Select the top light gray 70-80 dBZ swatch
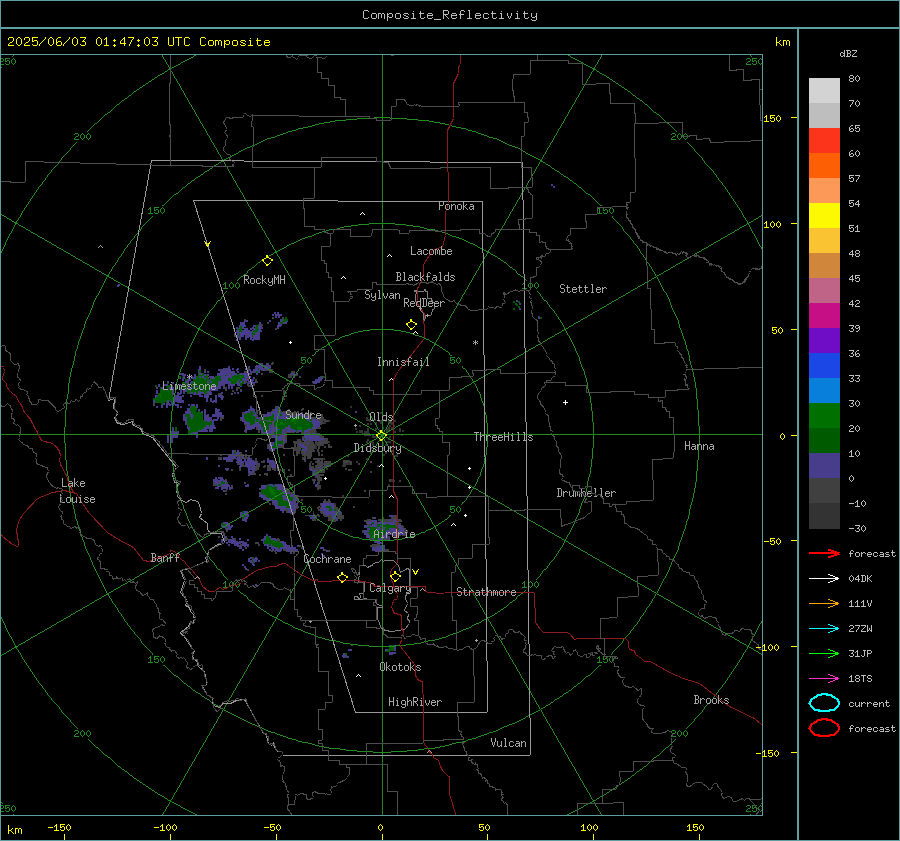The image size is (900, 841). (x=824, y=91)
